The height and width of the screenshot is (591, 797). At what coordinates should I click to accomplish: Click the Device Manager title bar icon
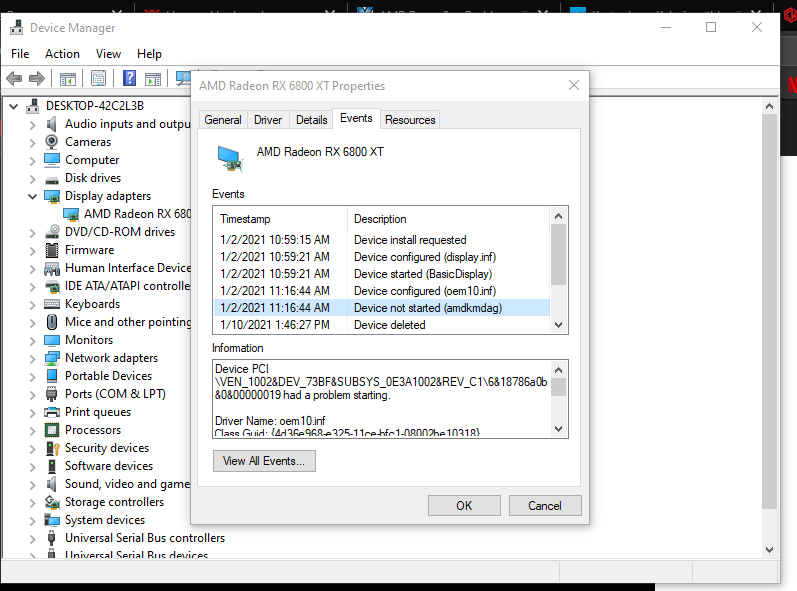point(16,27)
